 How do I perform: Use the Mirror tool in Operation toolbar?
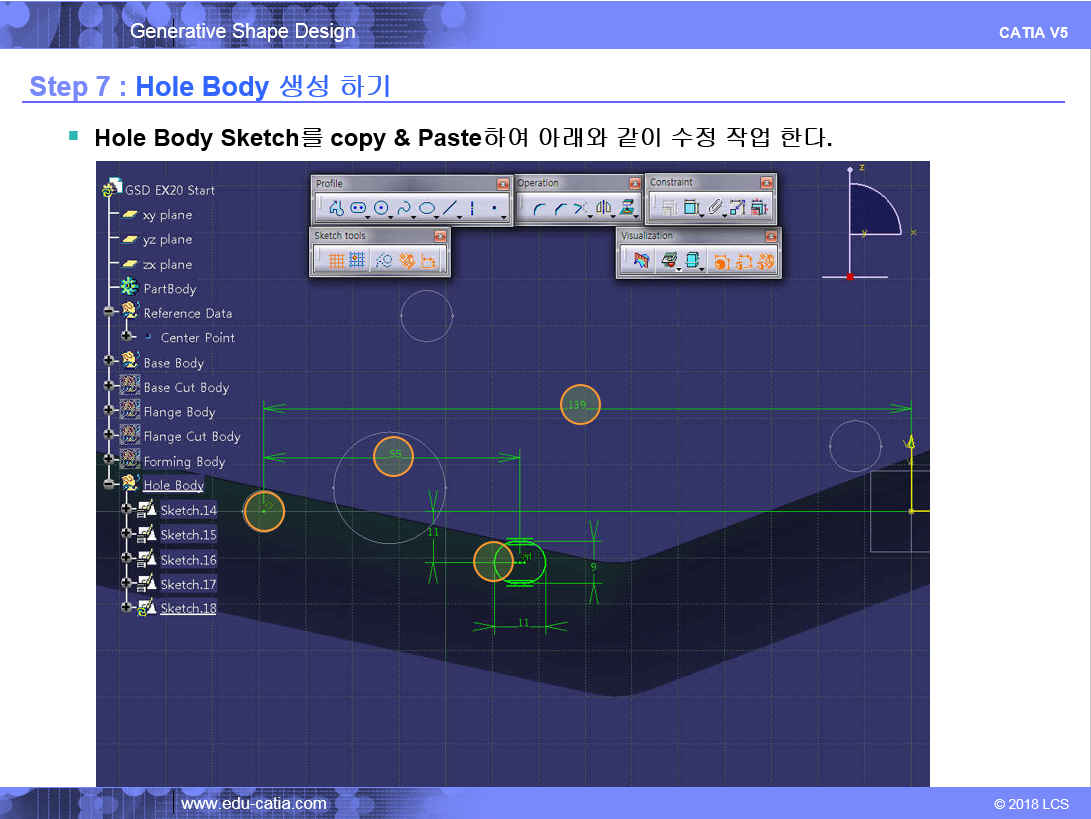click(x=603, y=208)
